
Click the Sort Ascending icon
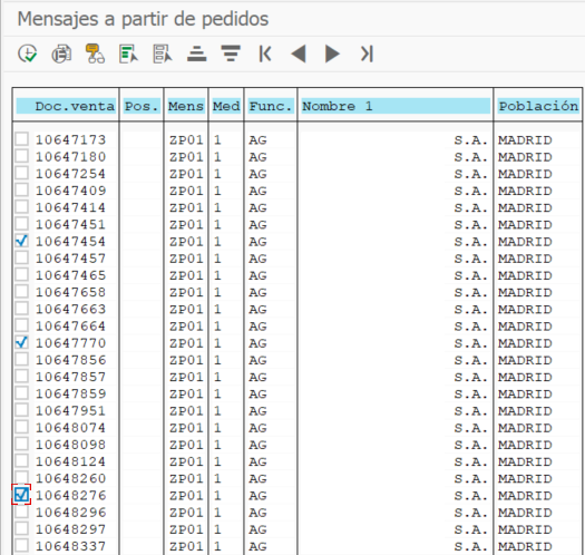click(x=197, y=54)
